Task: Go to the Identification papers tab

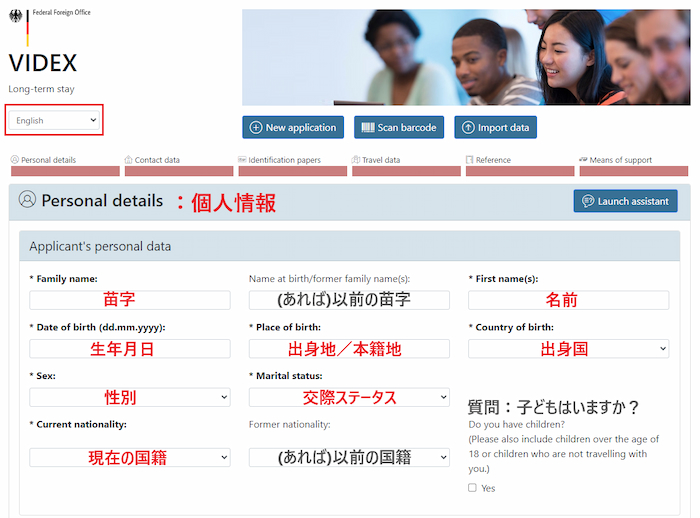Action: (x=284, y=160)
